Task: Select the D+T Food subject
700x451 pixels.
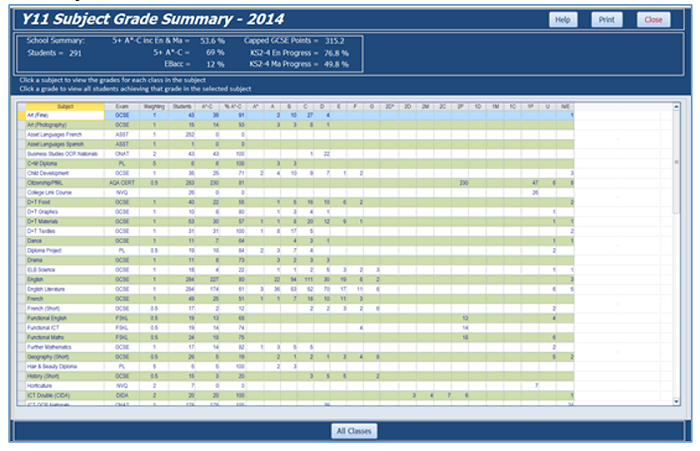Action: coord(65,202)
